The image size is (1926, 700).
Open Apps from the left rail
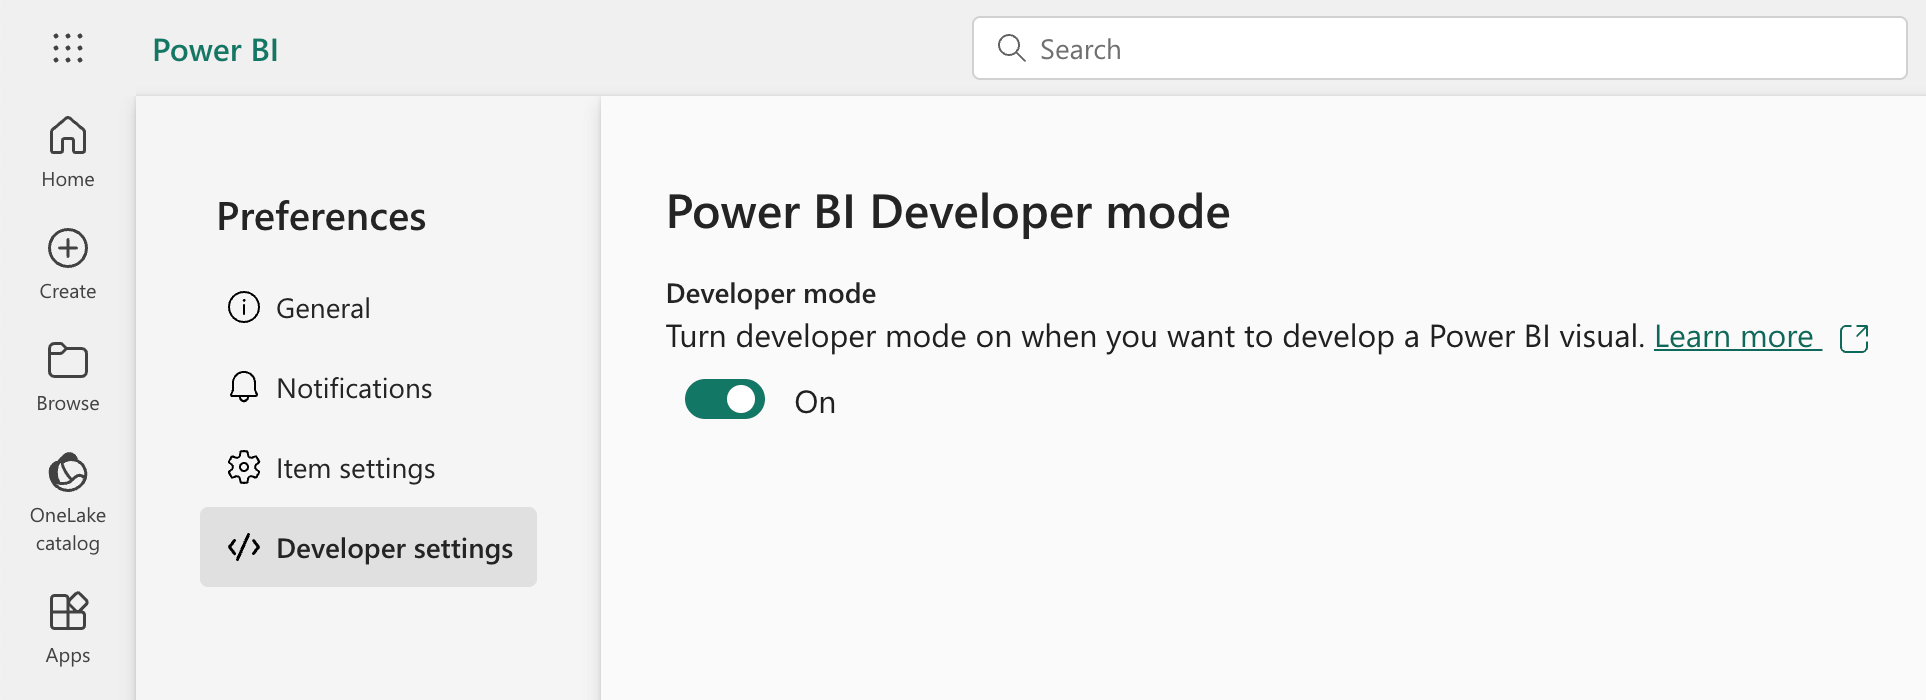pyautogui.click(x=68, y=627)
